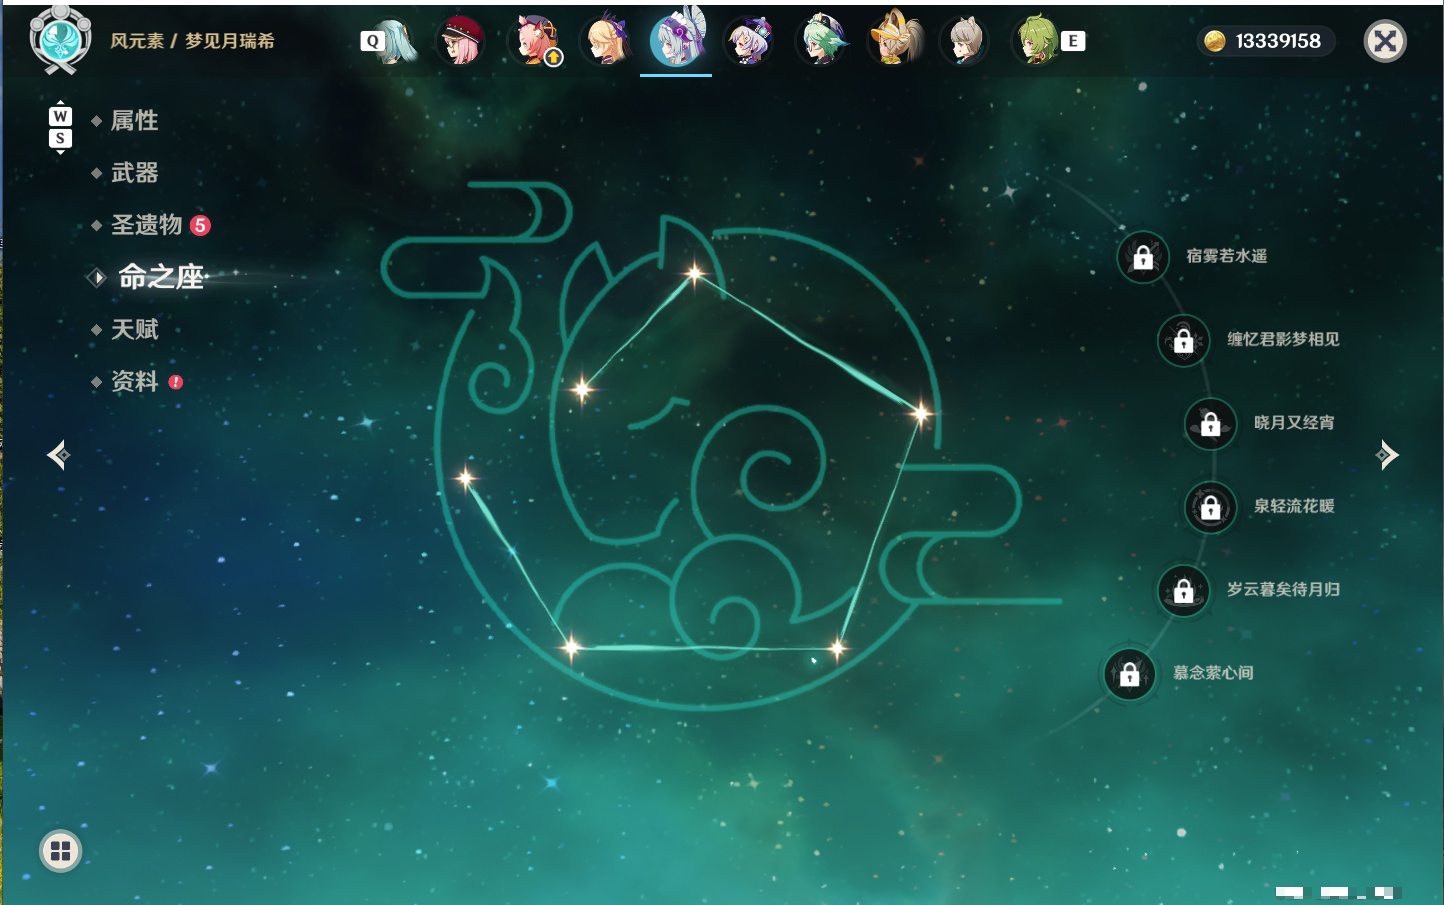Click the W key hint above the menu
This screenshot has height=905, width=1444.
[60, 116]
